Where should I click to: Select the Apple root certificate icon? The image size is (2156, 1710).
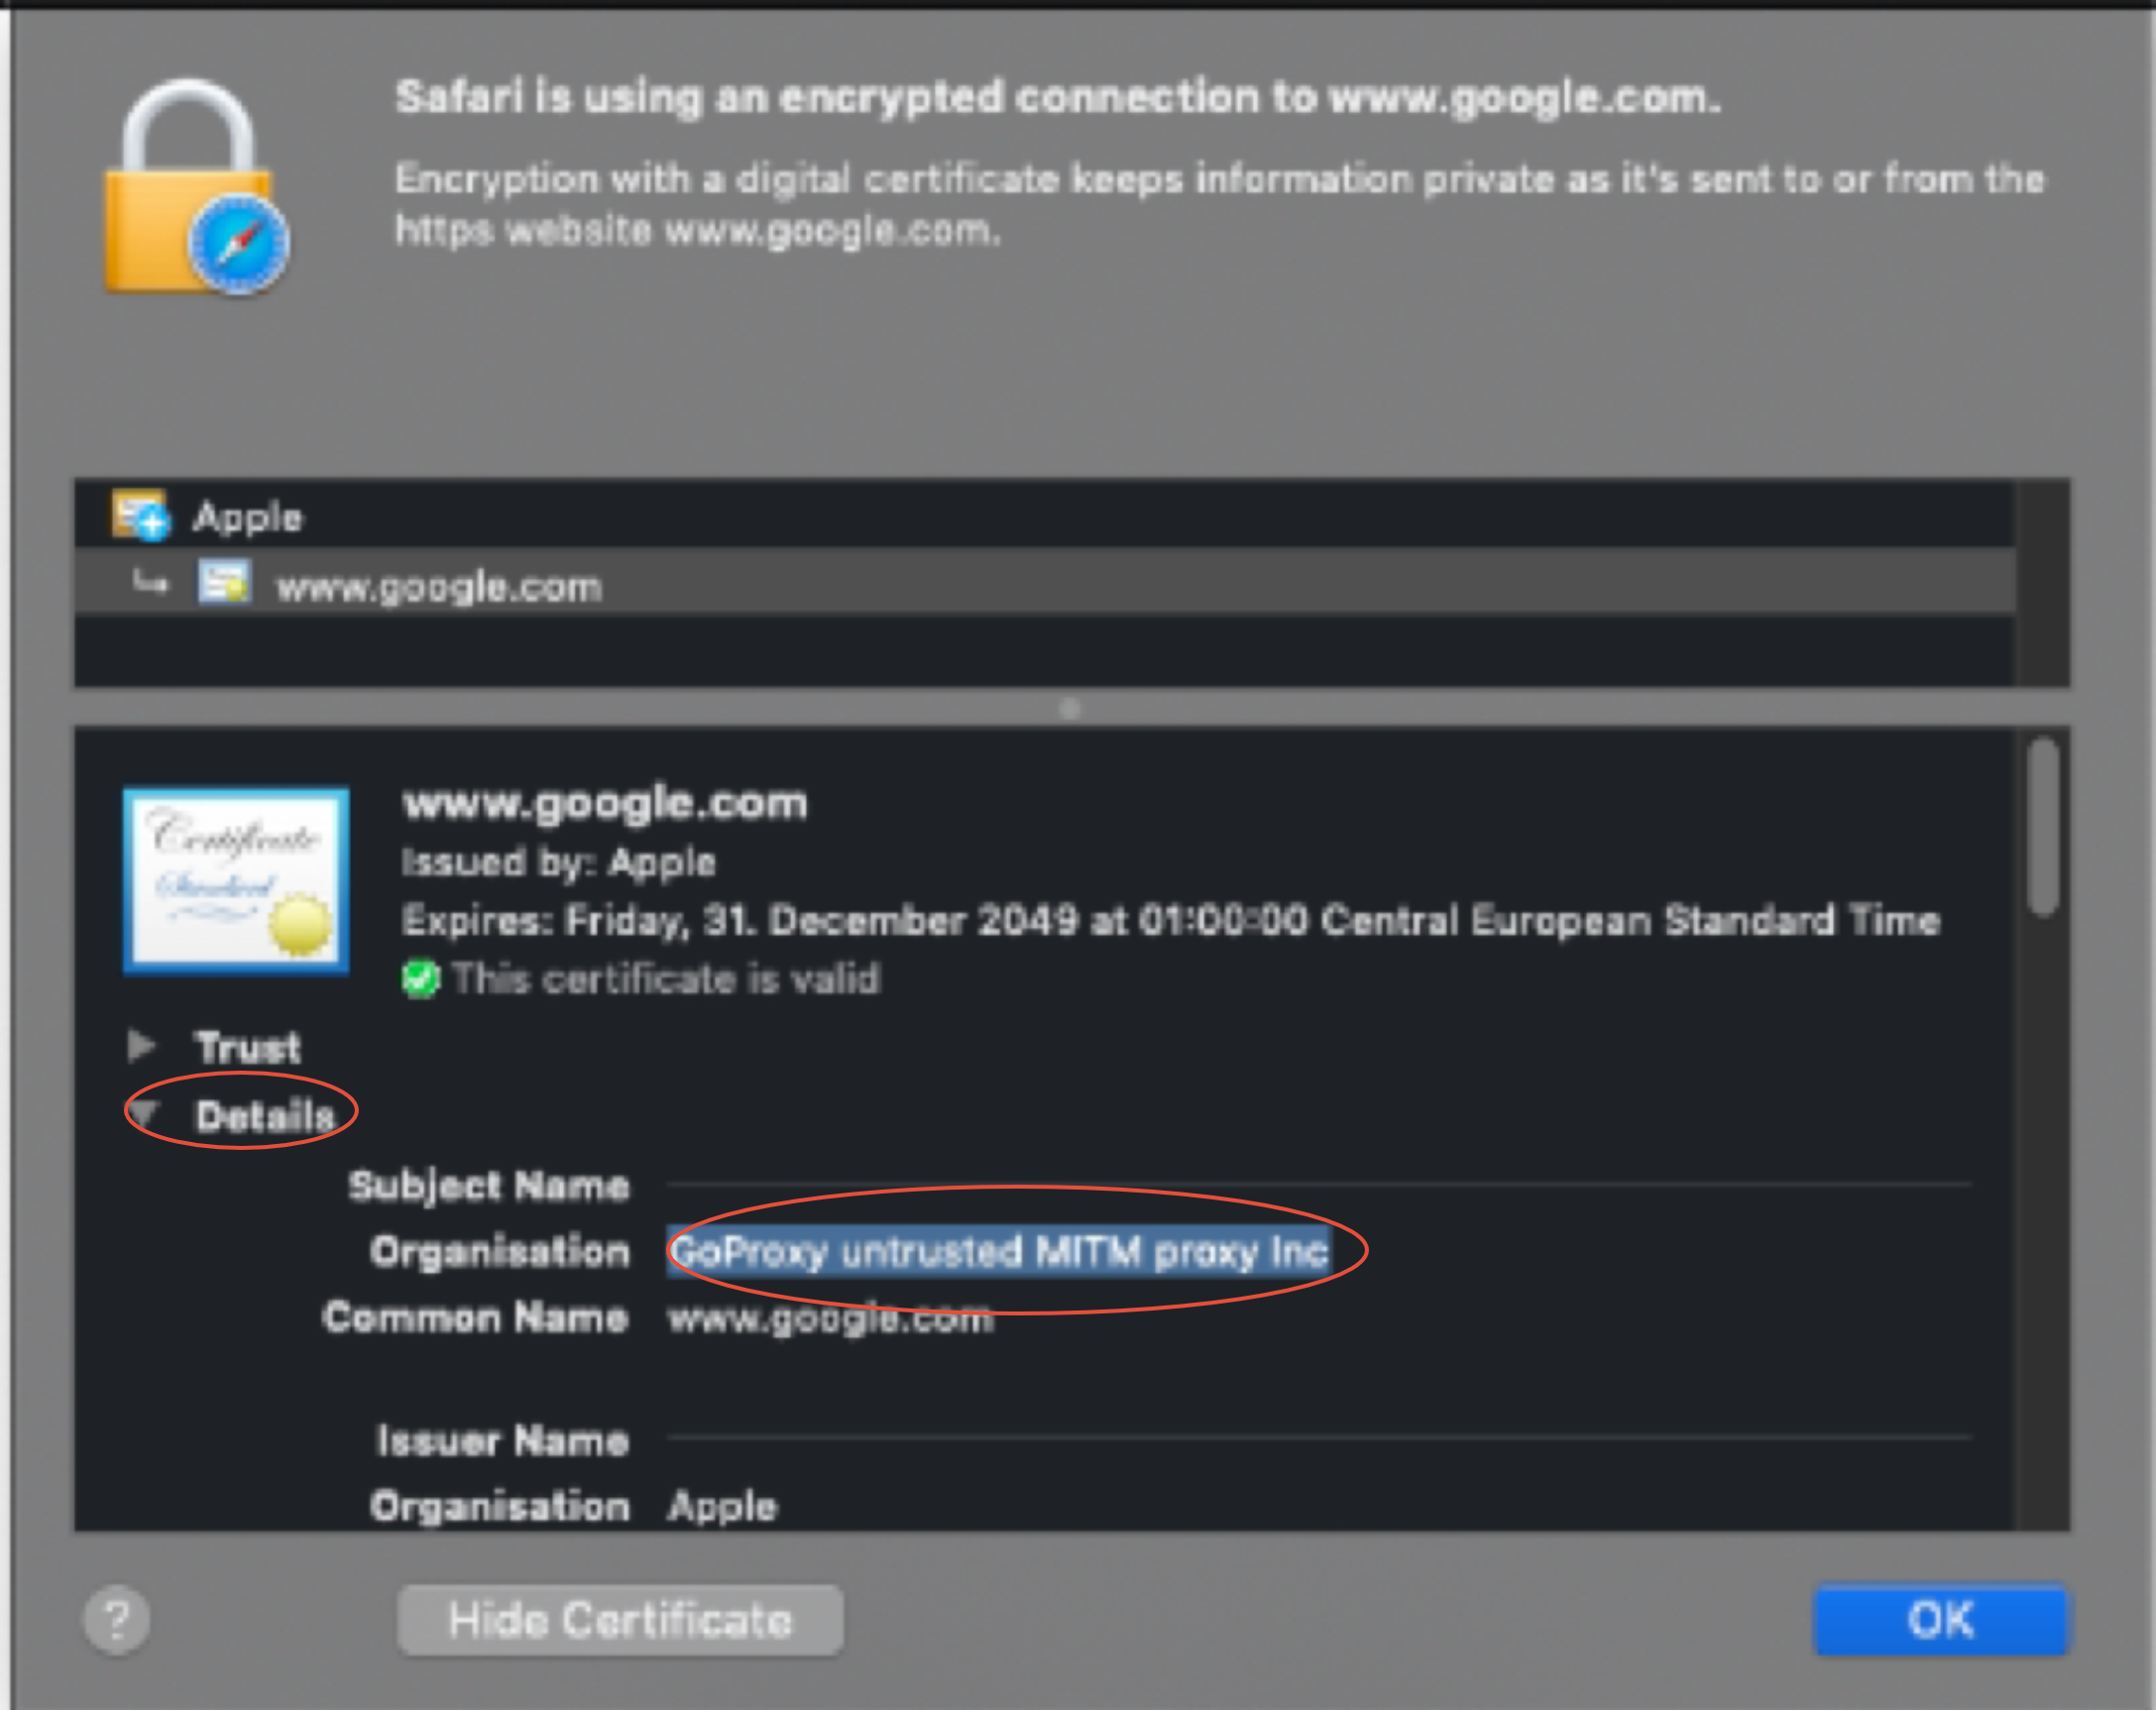pyautogui.click(x=140, y=516)
